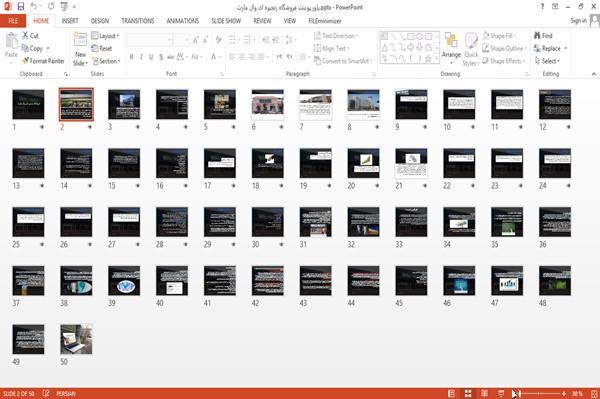Select slide 1 thumbnail
600x399 pixels.
pos(28,104)
